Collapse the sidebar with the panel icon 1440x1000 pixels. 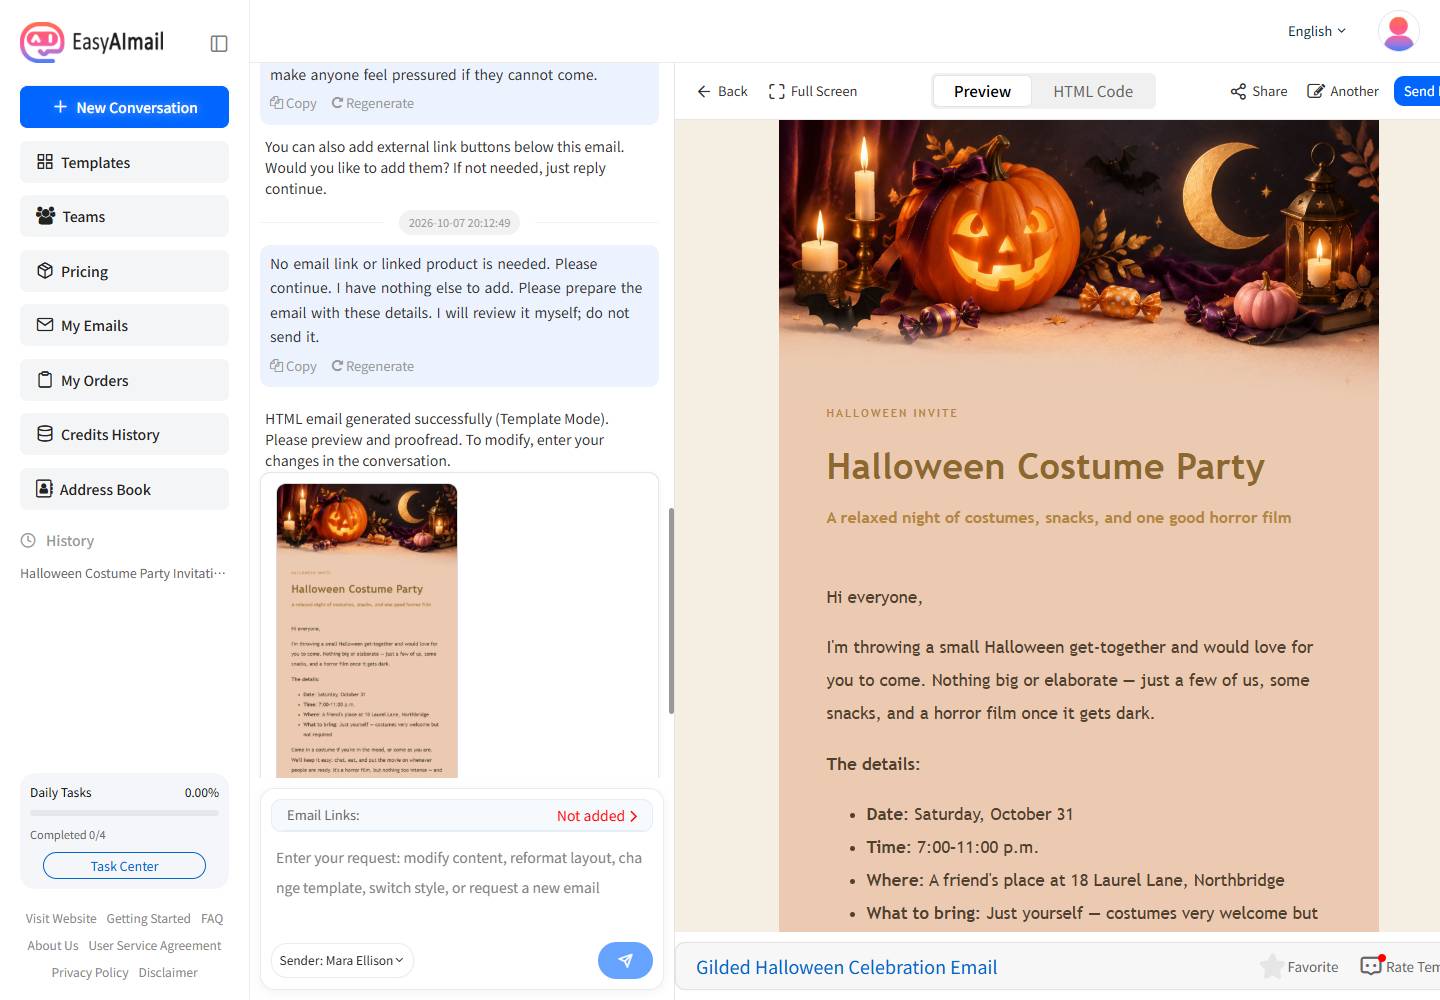tap(219, 43)
